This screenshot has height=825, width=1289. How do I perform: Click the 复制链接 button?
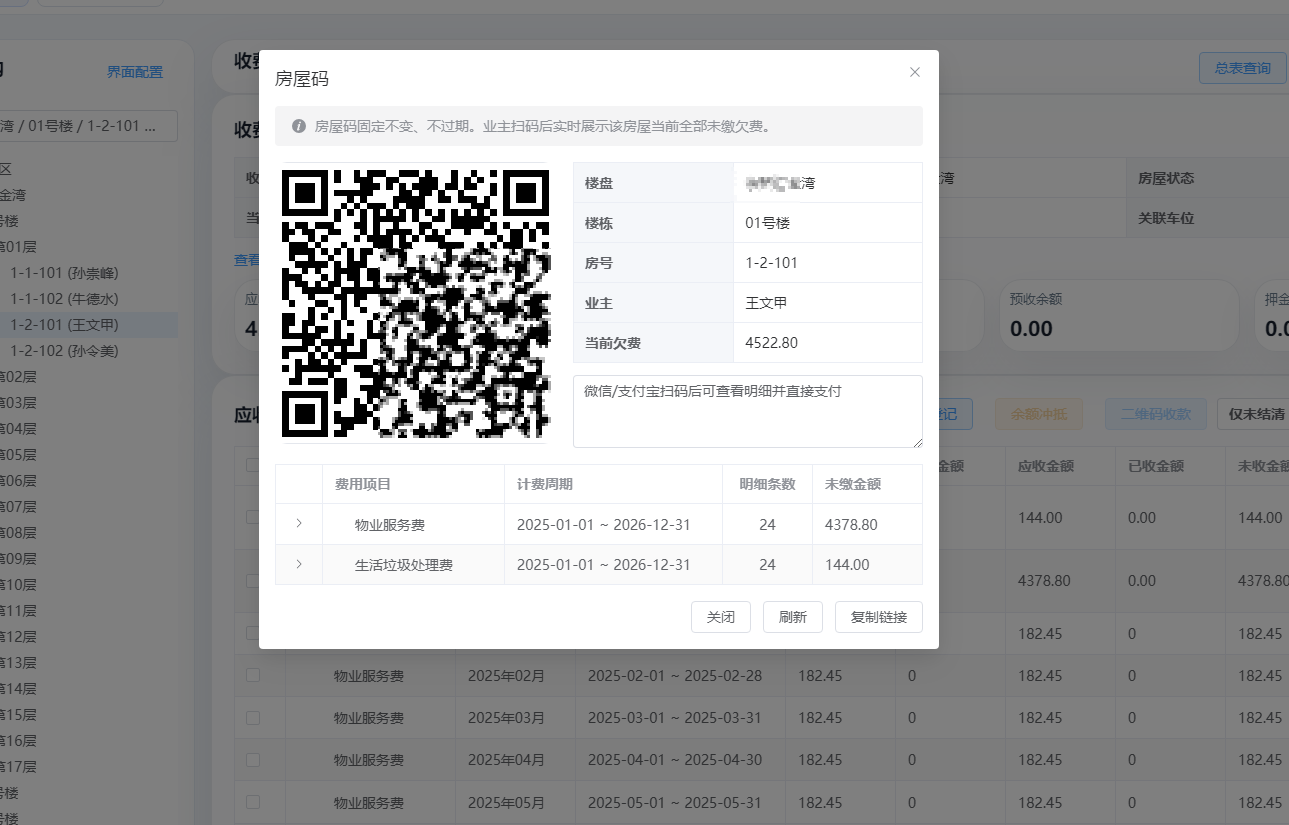[879, 617]
